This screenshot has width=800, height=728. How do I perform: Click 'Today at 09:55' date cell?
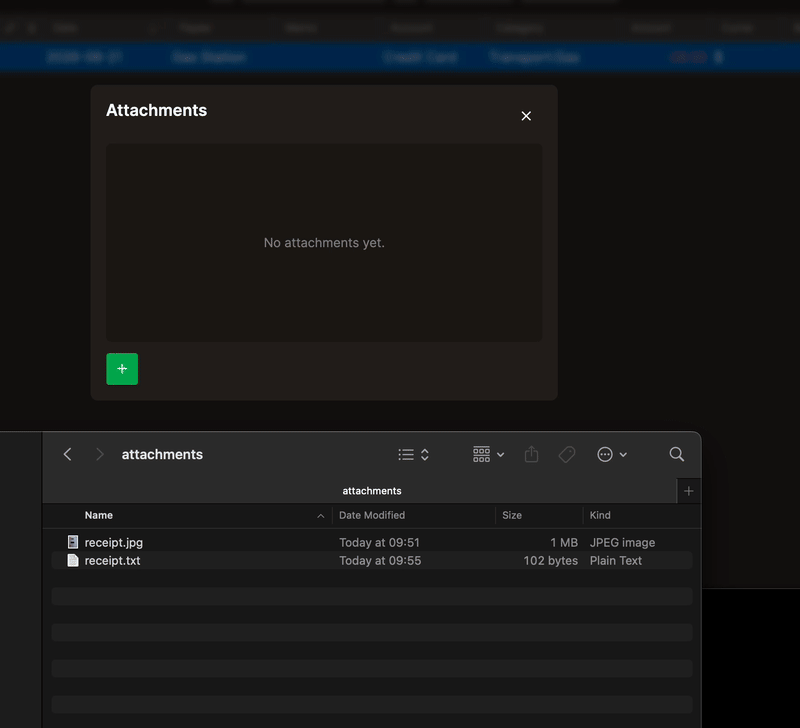(x=380, y=561)
